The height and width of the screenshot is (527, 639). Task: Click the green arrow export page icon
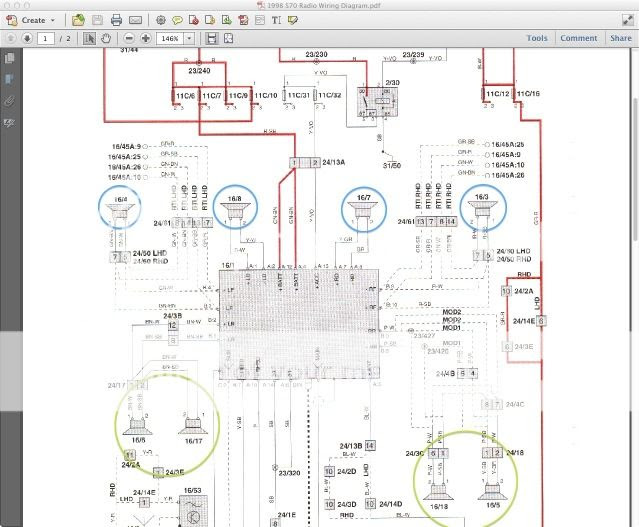(227, 20)
